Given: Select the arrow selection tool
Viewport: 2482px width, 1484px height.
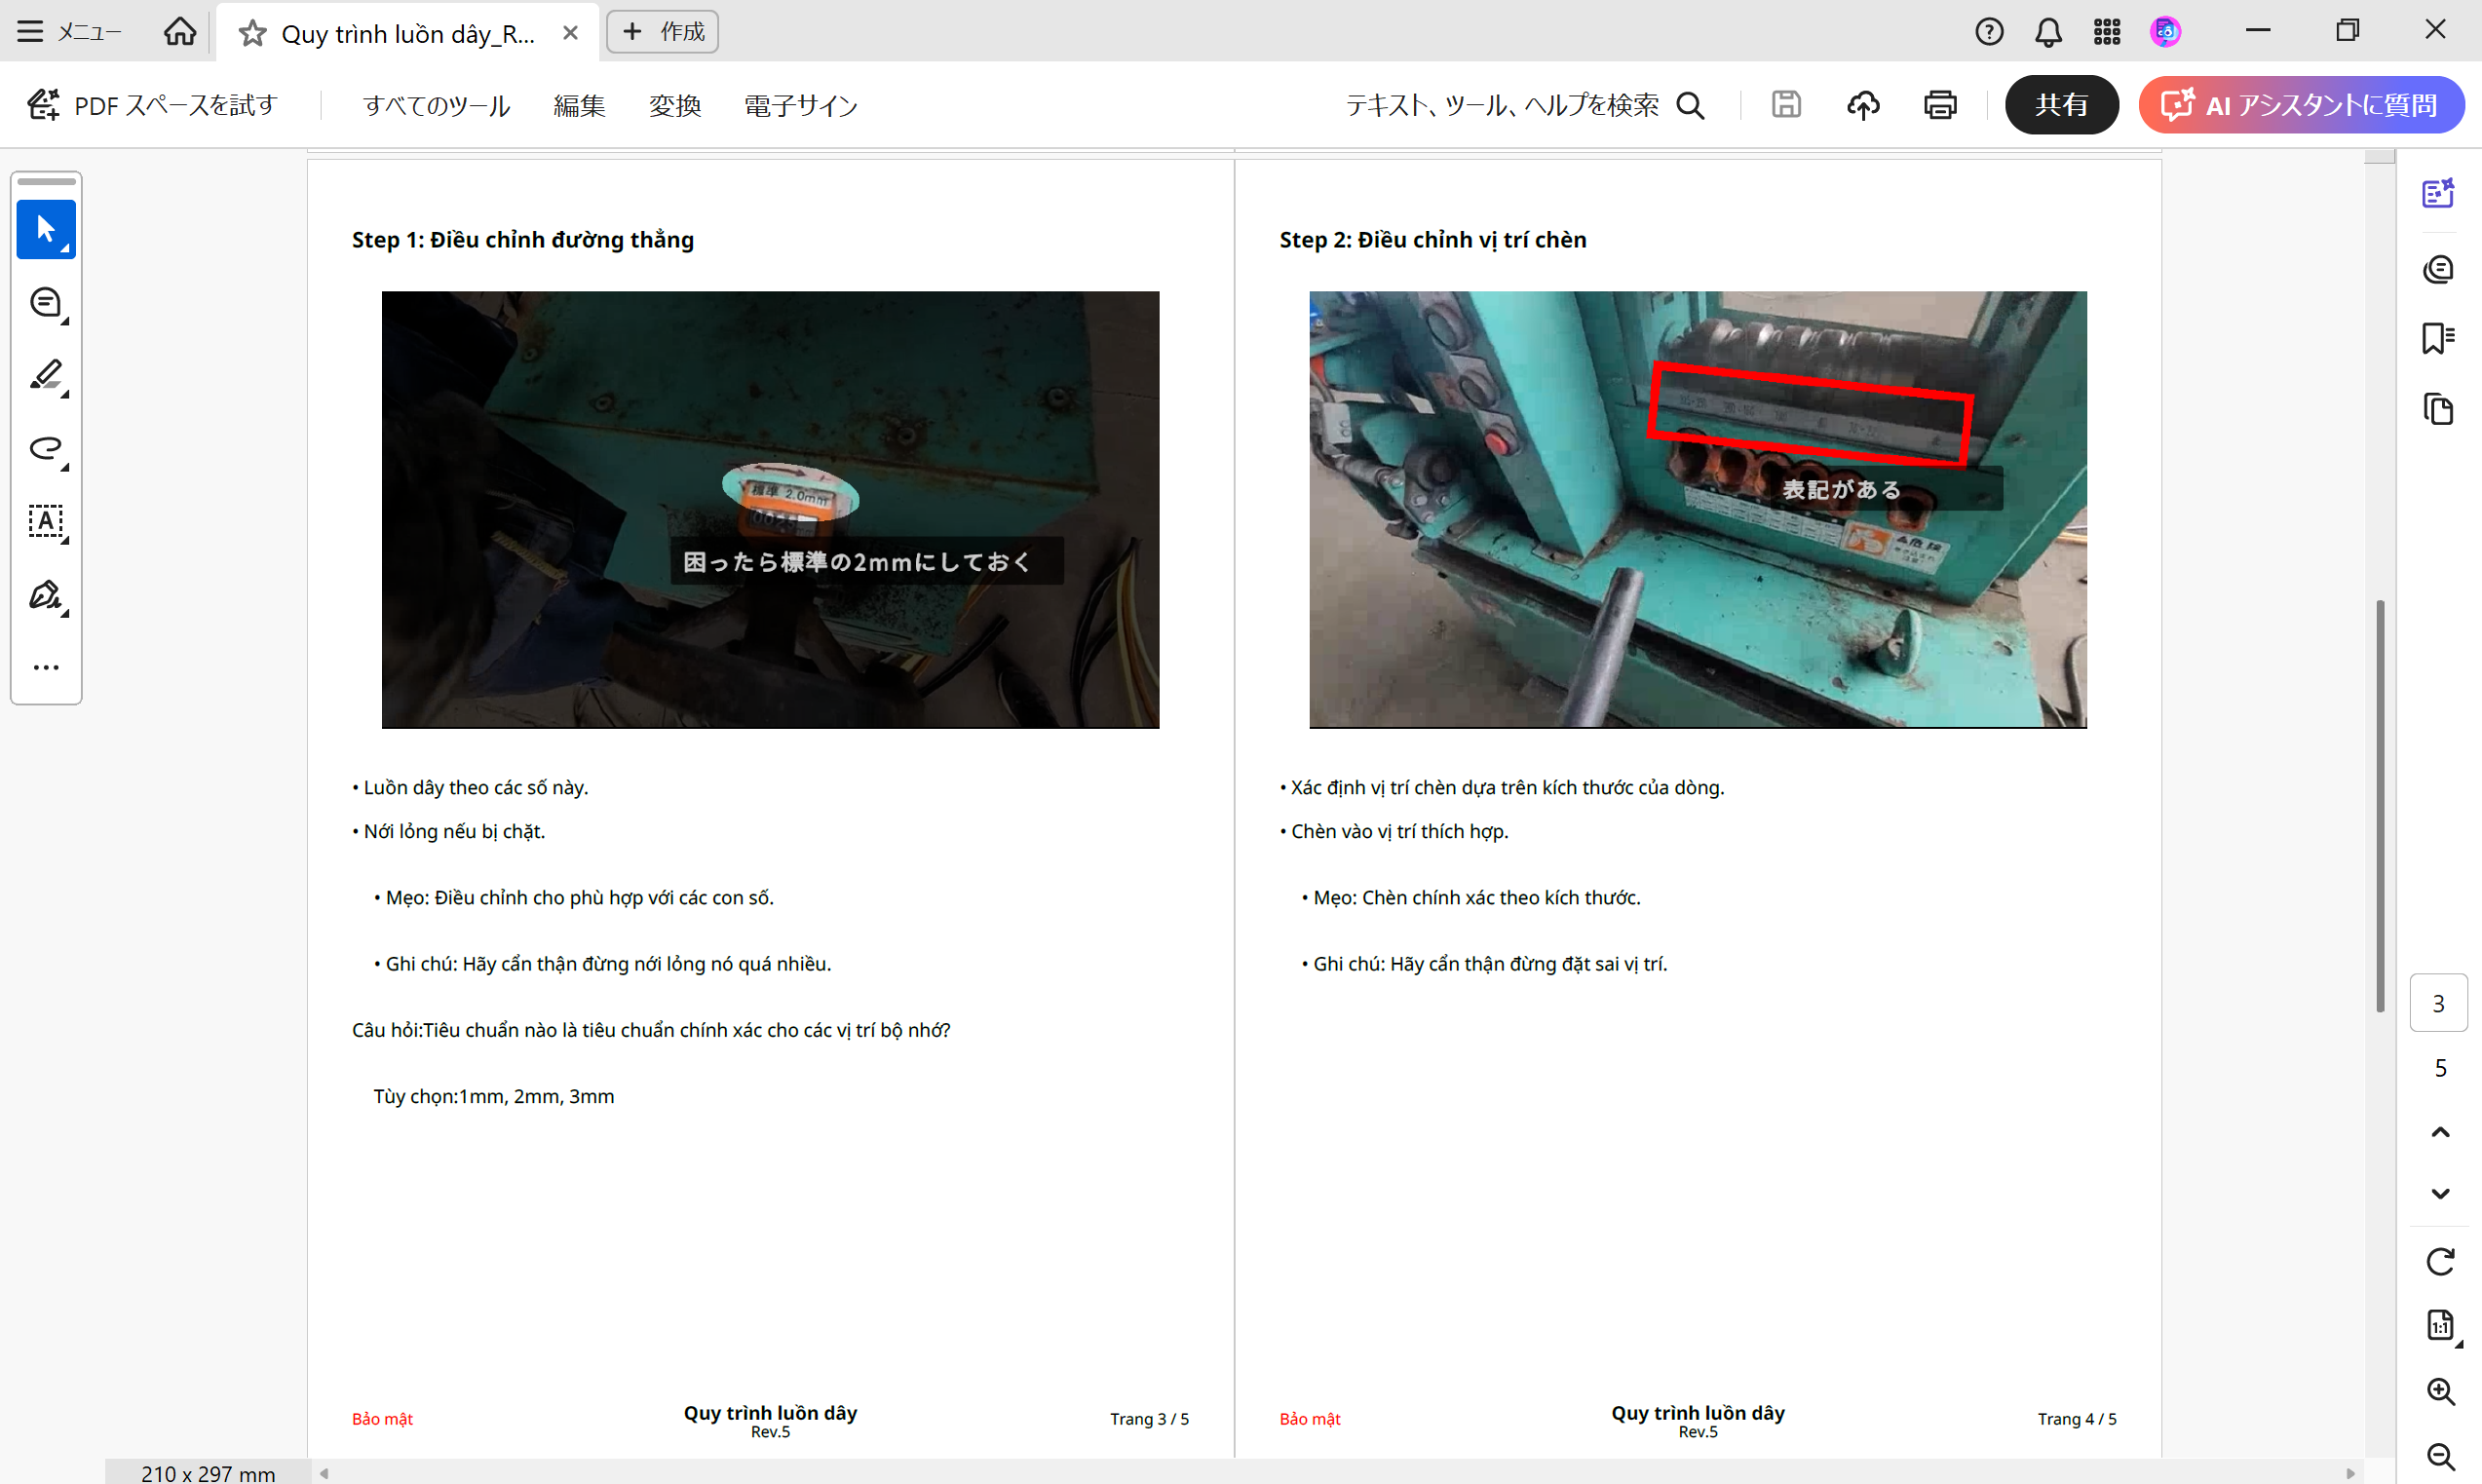Looking at the screenshot, I should click(46, 229).
